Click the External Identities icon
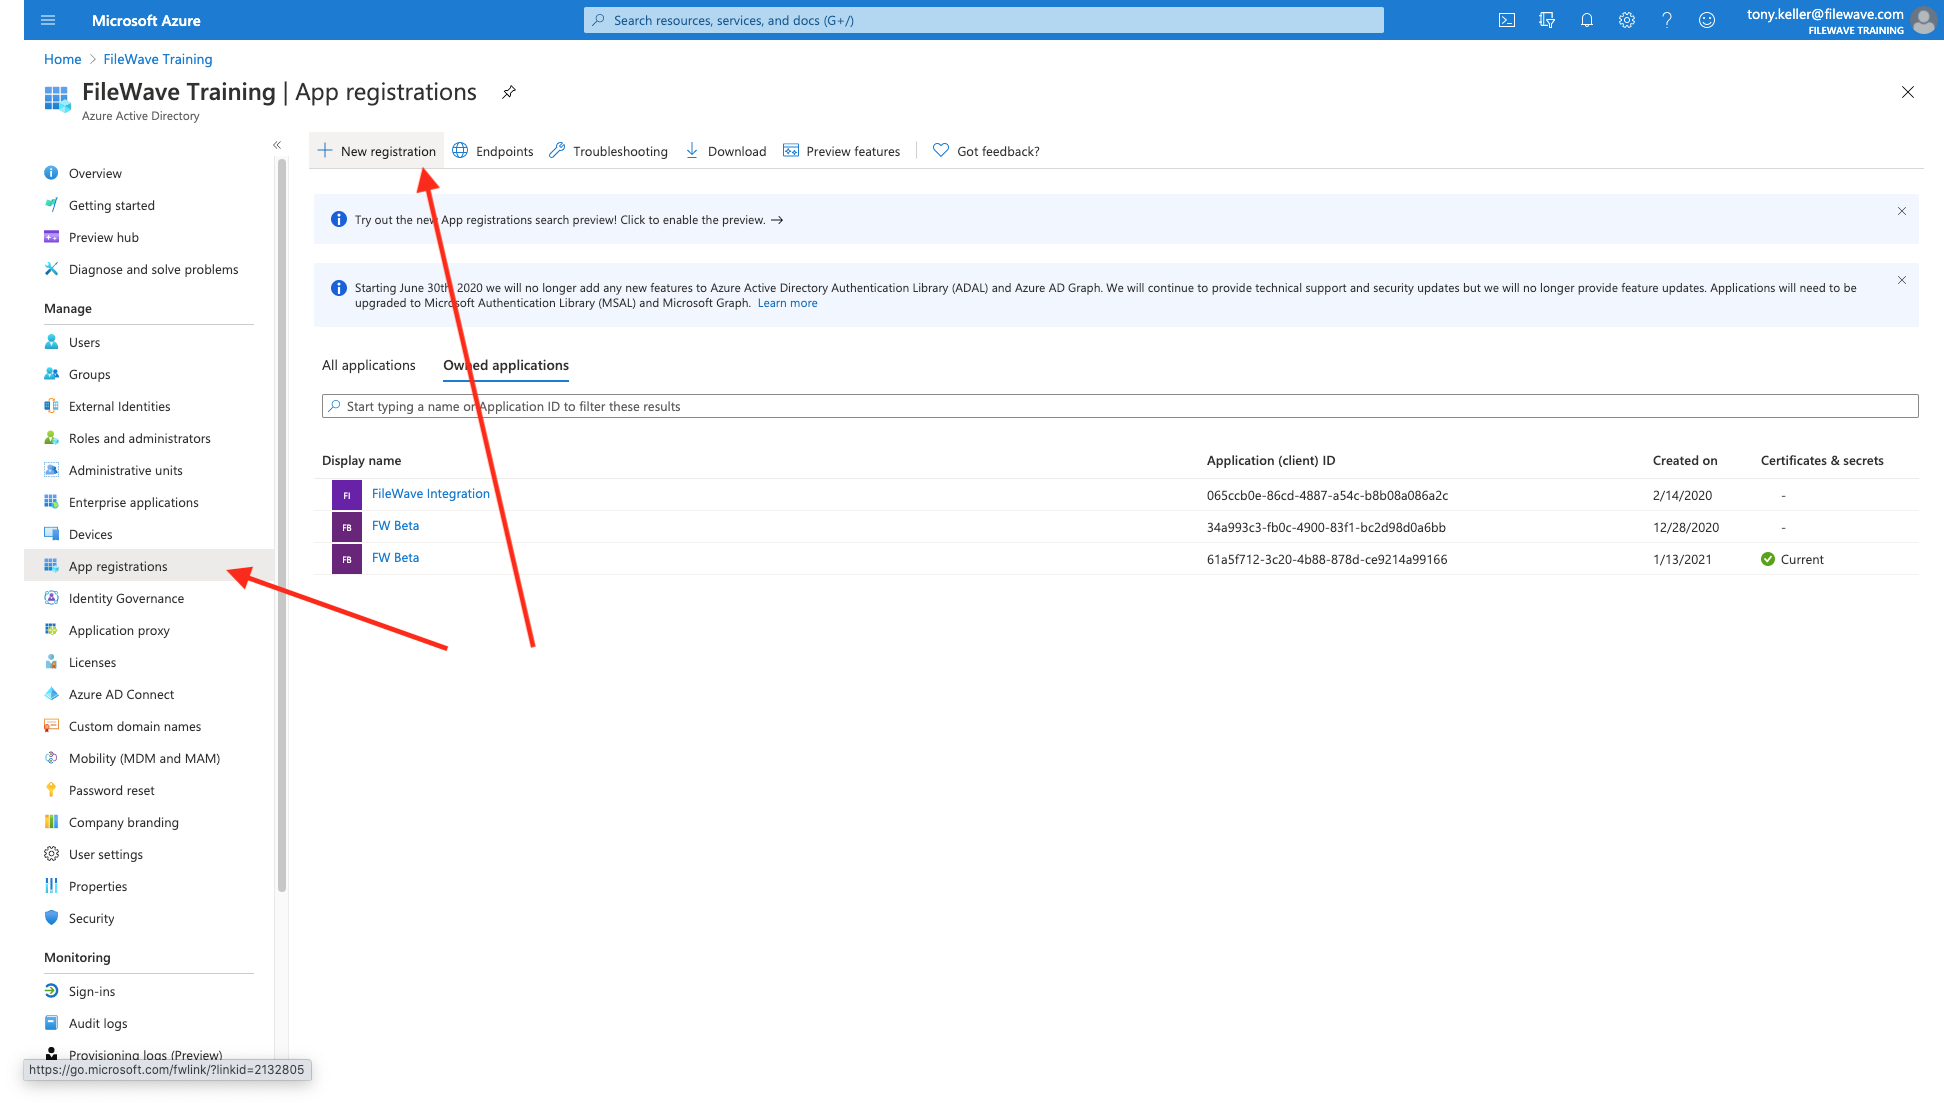The height and width of the screenshot is (1108, 1944). click(x=51, y=406)
